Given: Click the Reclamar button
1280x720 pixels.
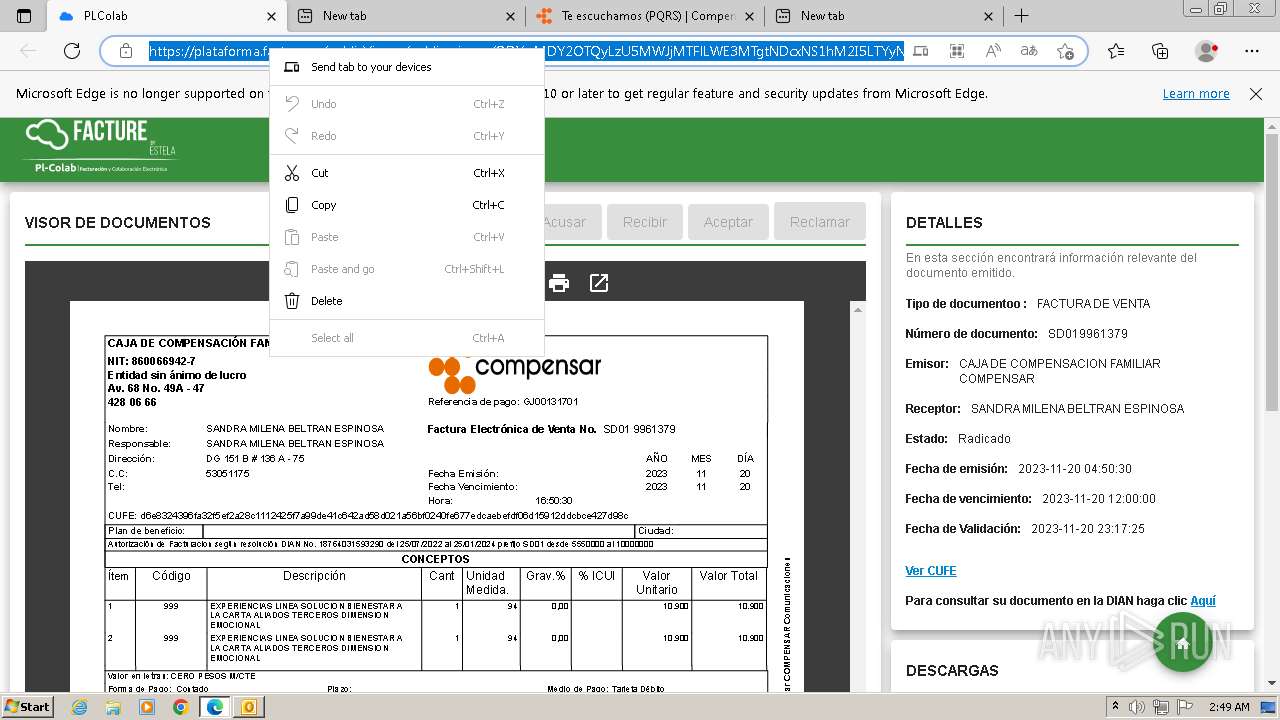Looking at the screenshot, I should pyautogui.click(x=820, y=222).
